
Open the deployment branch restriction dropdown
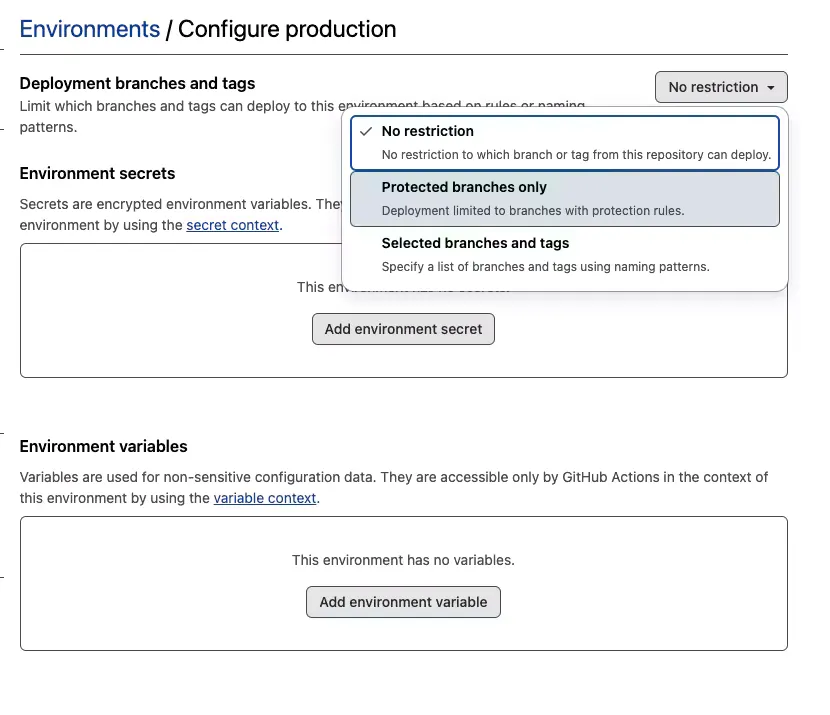click(x=720, y=87)
